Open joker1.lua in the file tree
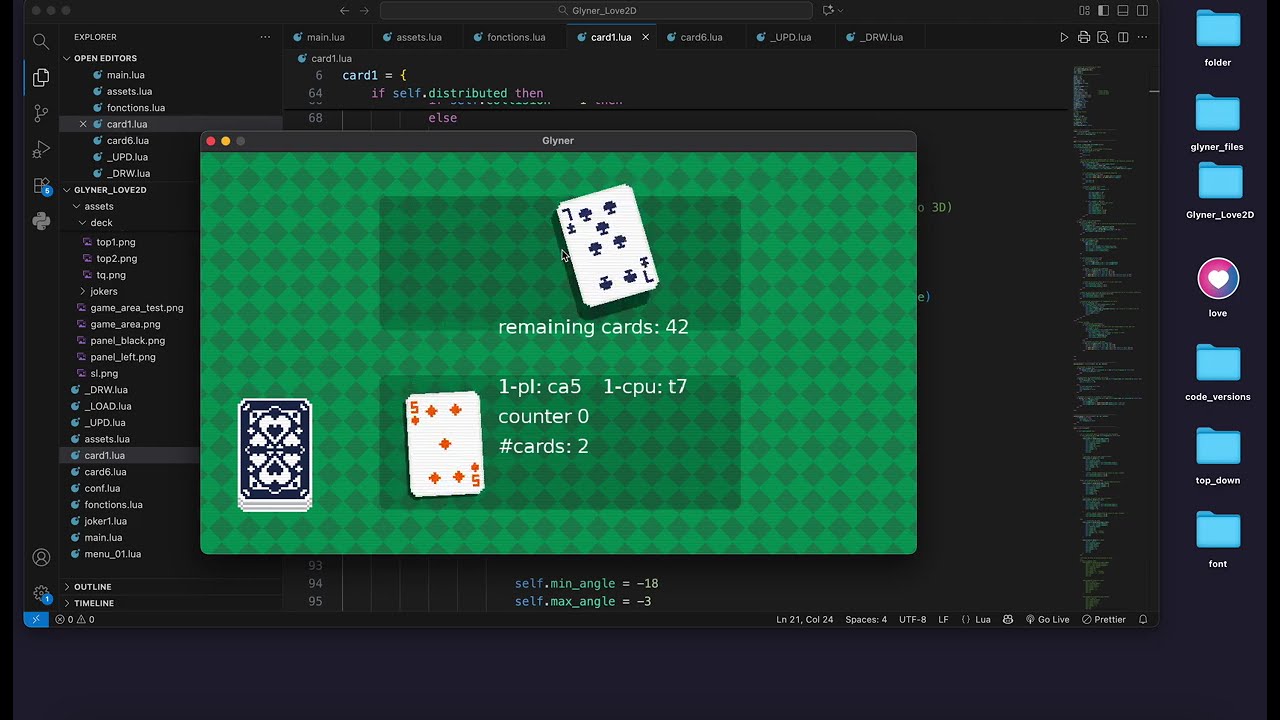This screenshot has width=1280, height=720. coord(105,521)
